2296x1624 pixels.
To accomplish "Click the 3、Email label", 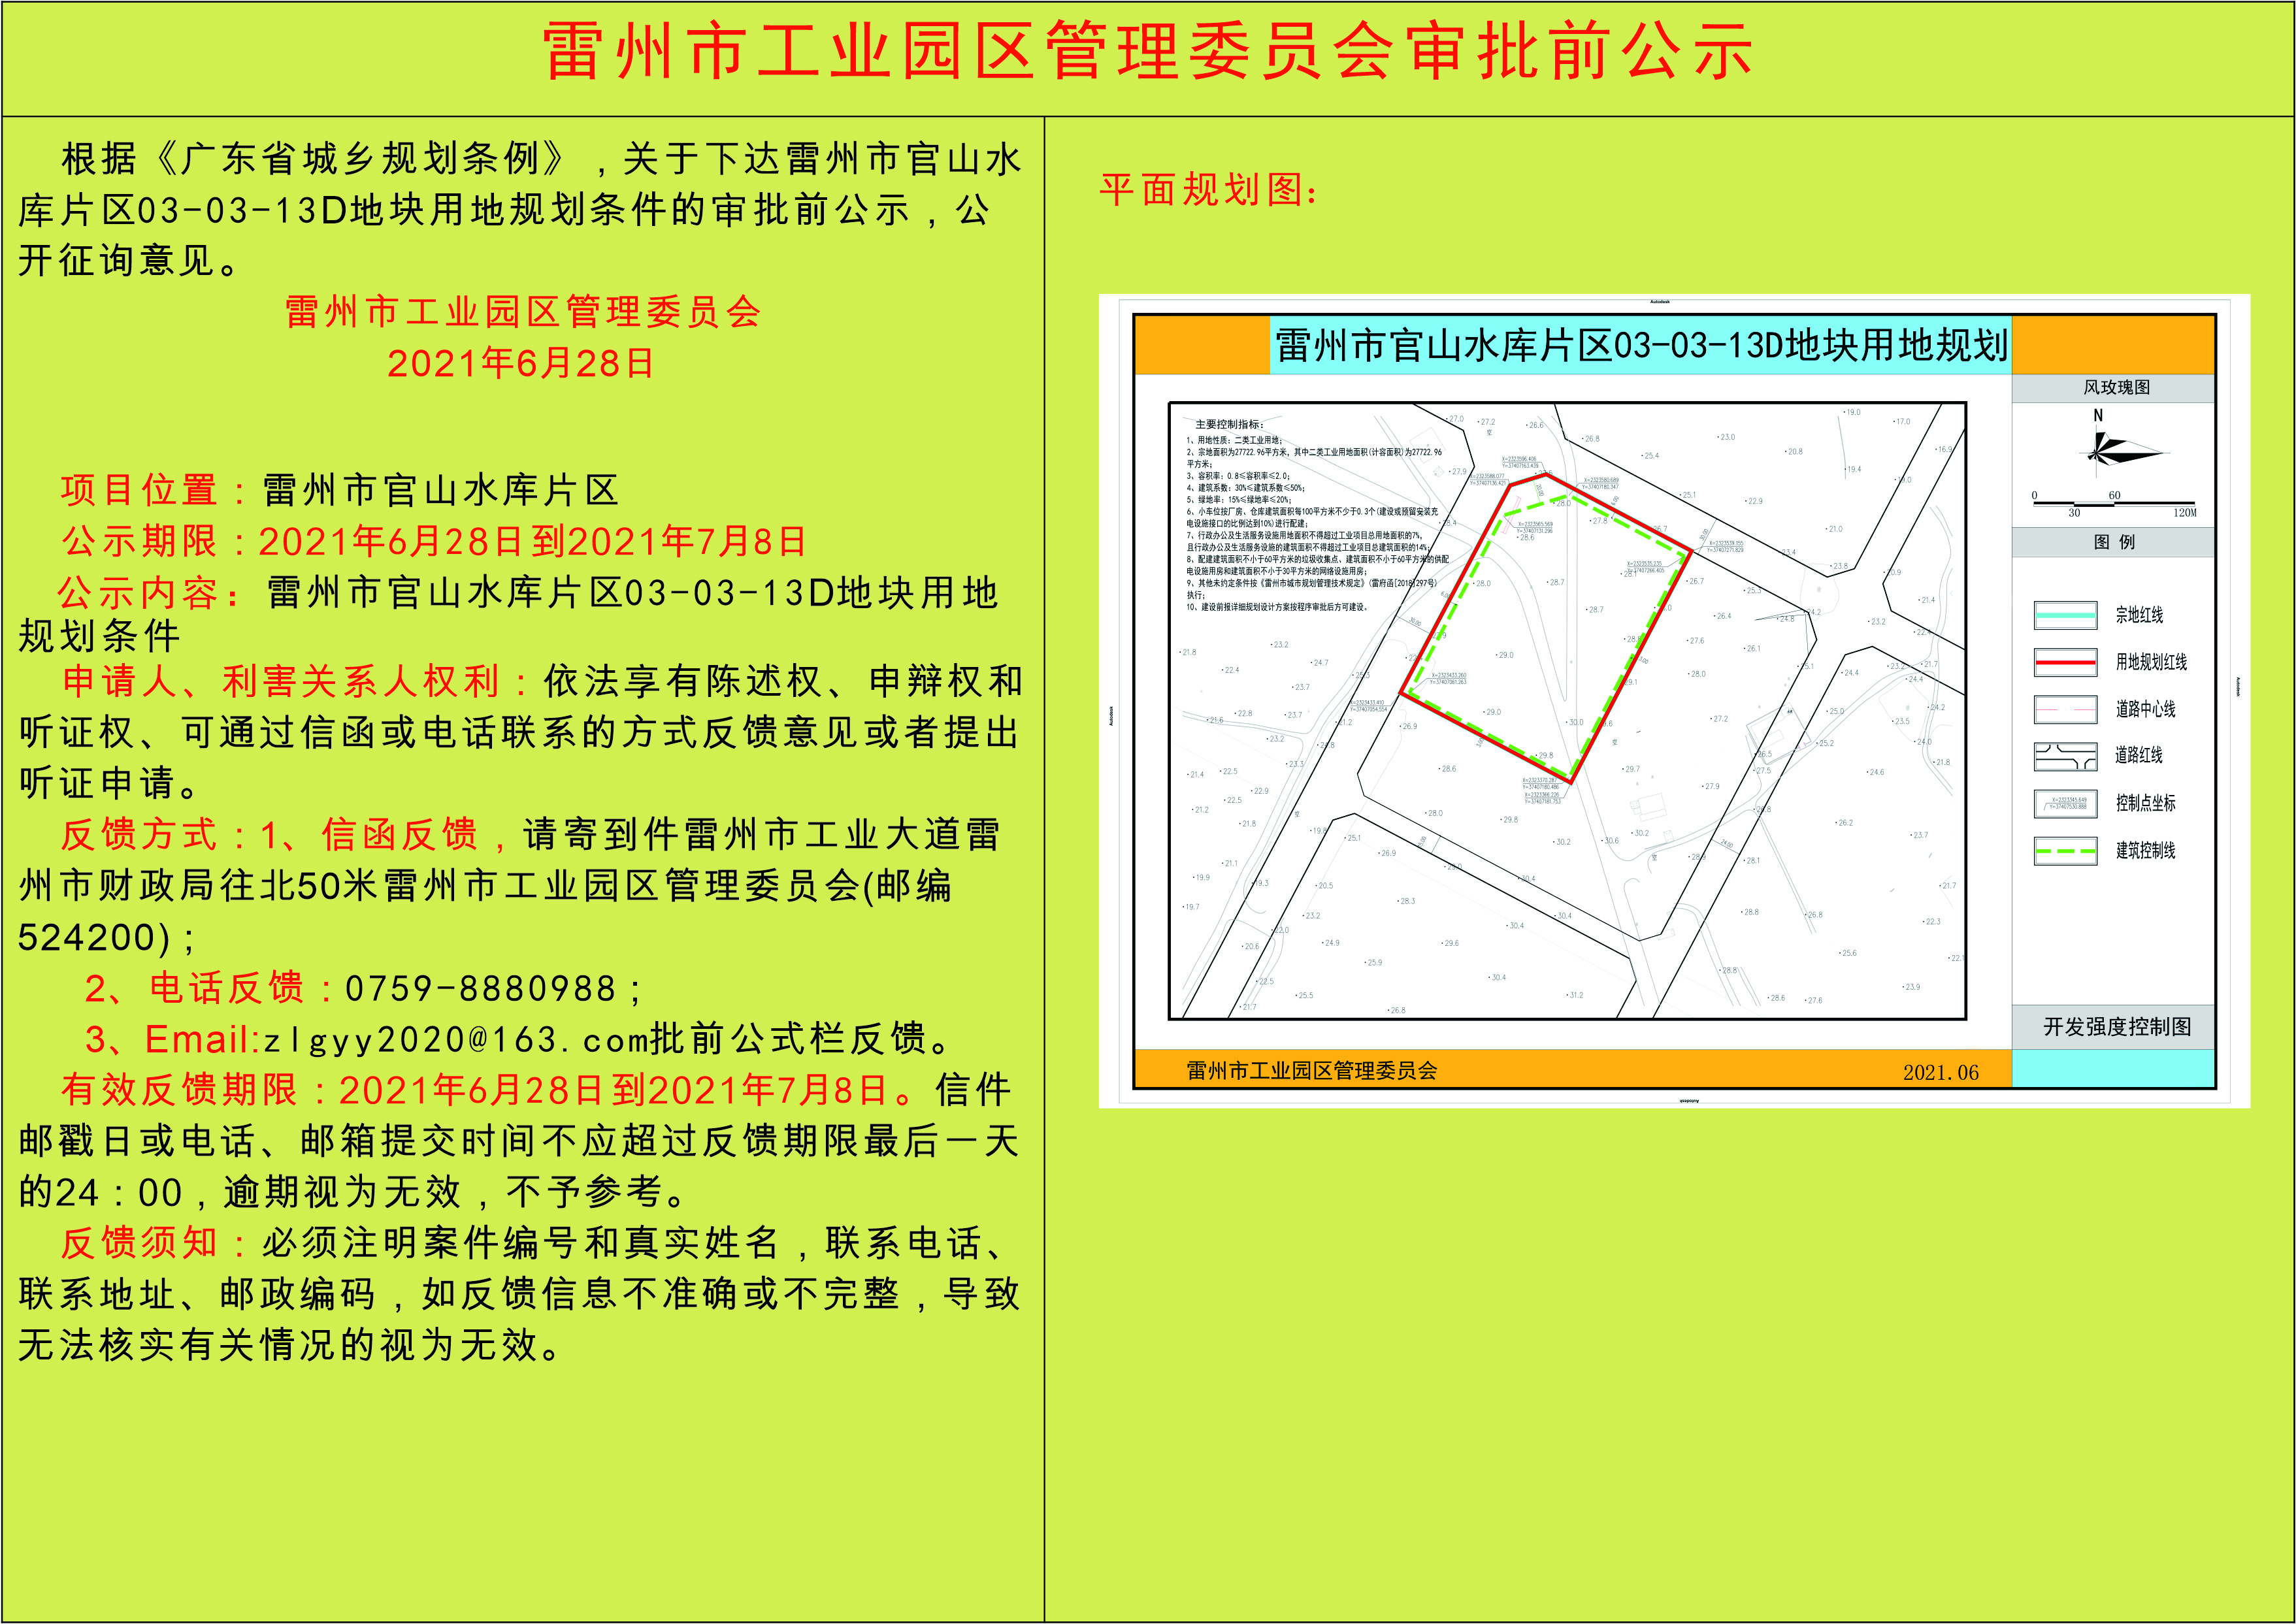I will coord(172,1039).
